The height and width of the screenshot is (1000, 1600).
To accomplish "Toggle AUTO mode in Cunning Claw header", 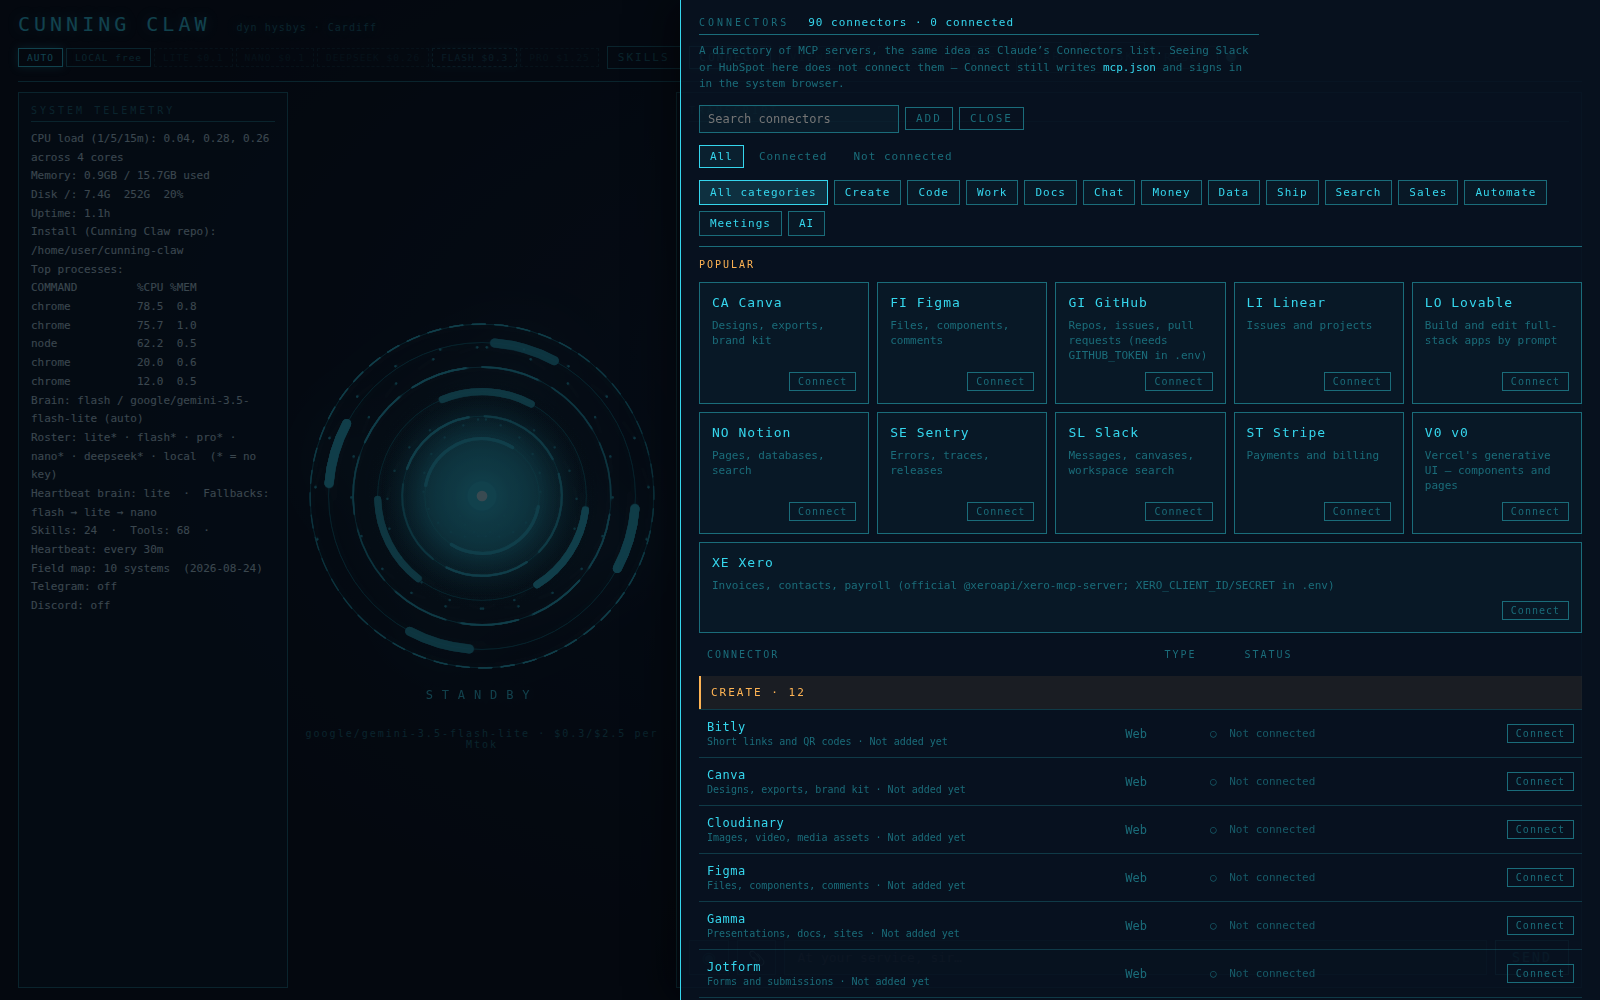I will point(40,58).
